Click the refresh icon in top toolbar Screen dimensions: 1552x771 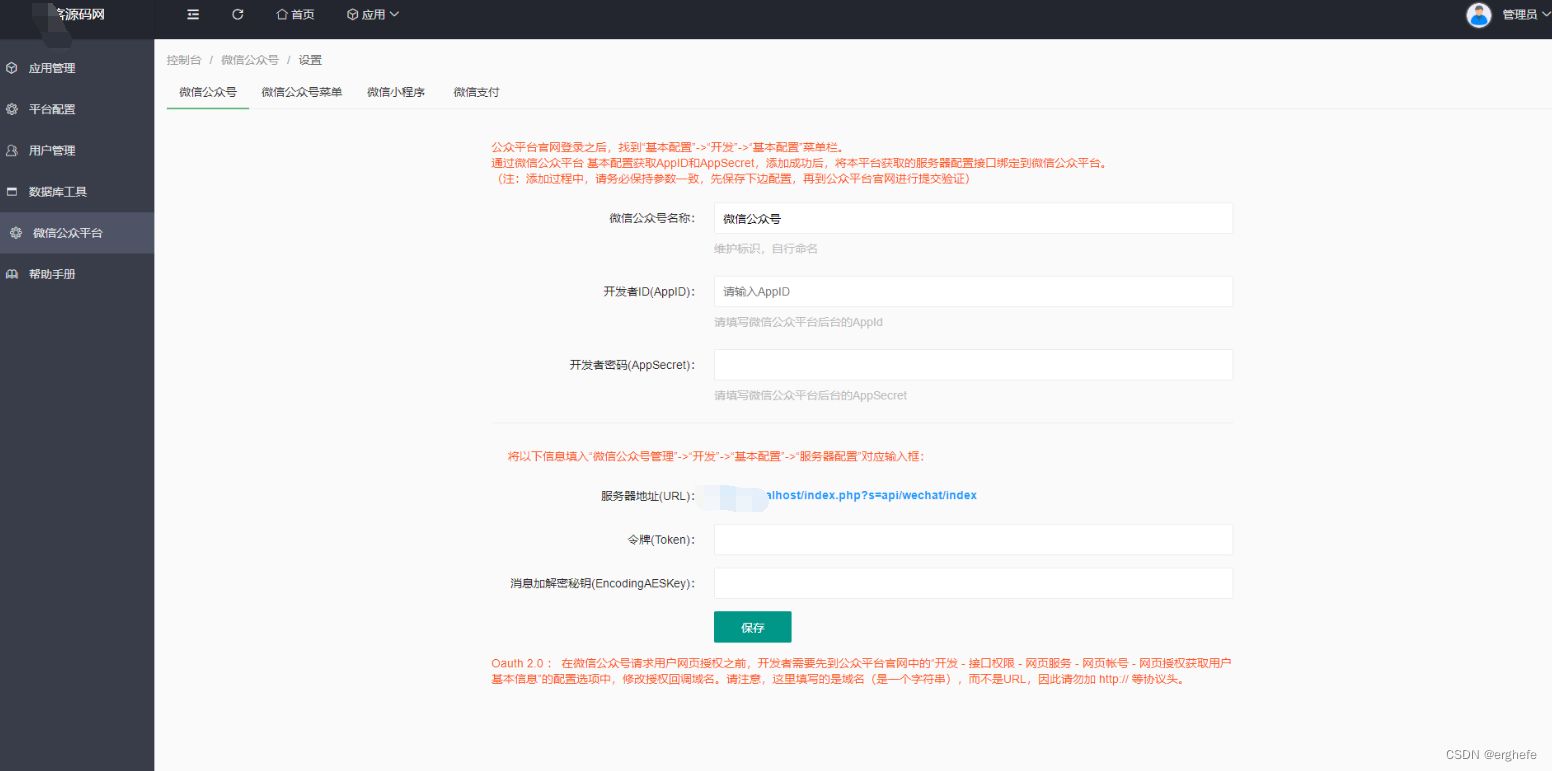237,14
